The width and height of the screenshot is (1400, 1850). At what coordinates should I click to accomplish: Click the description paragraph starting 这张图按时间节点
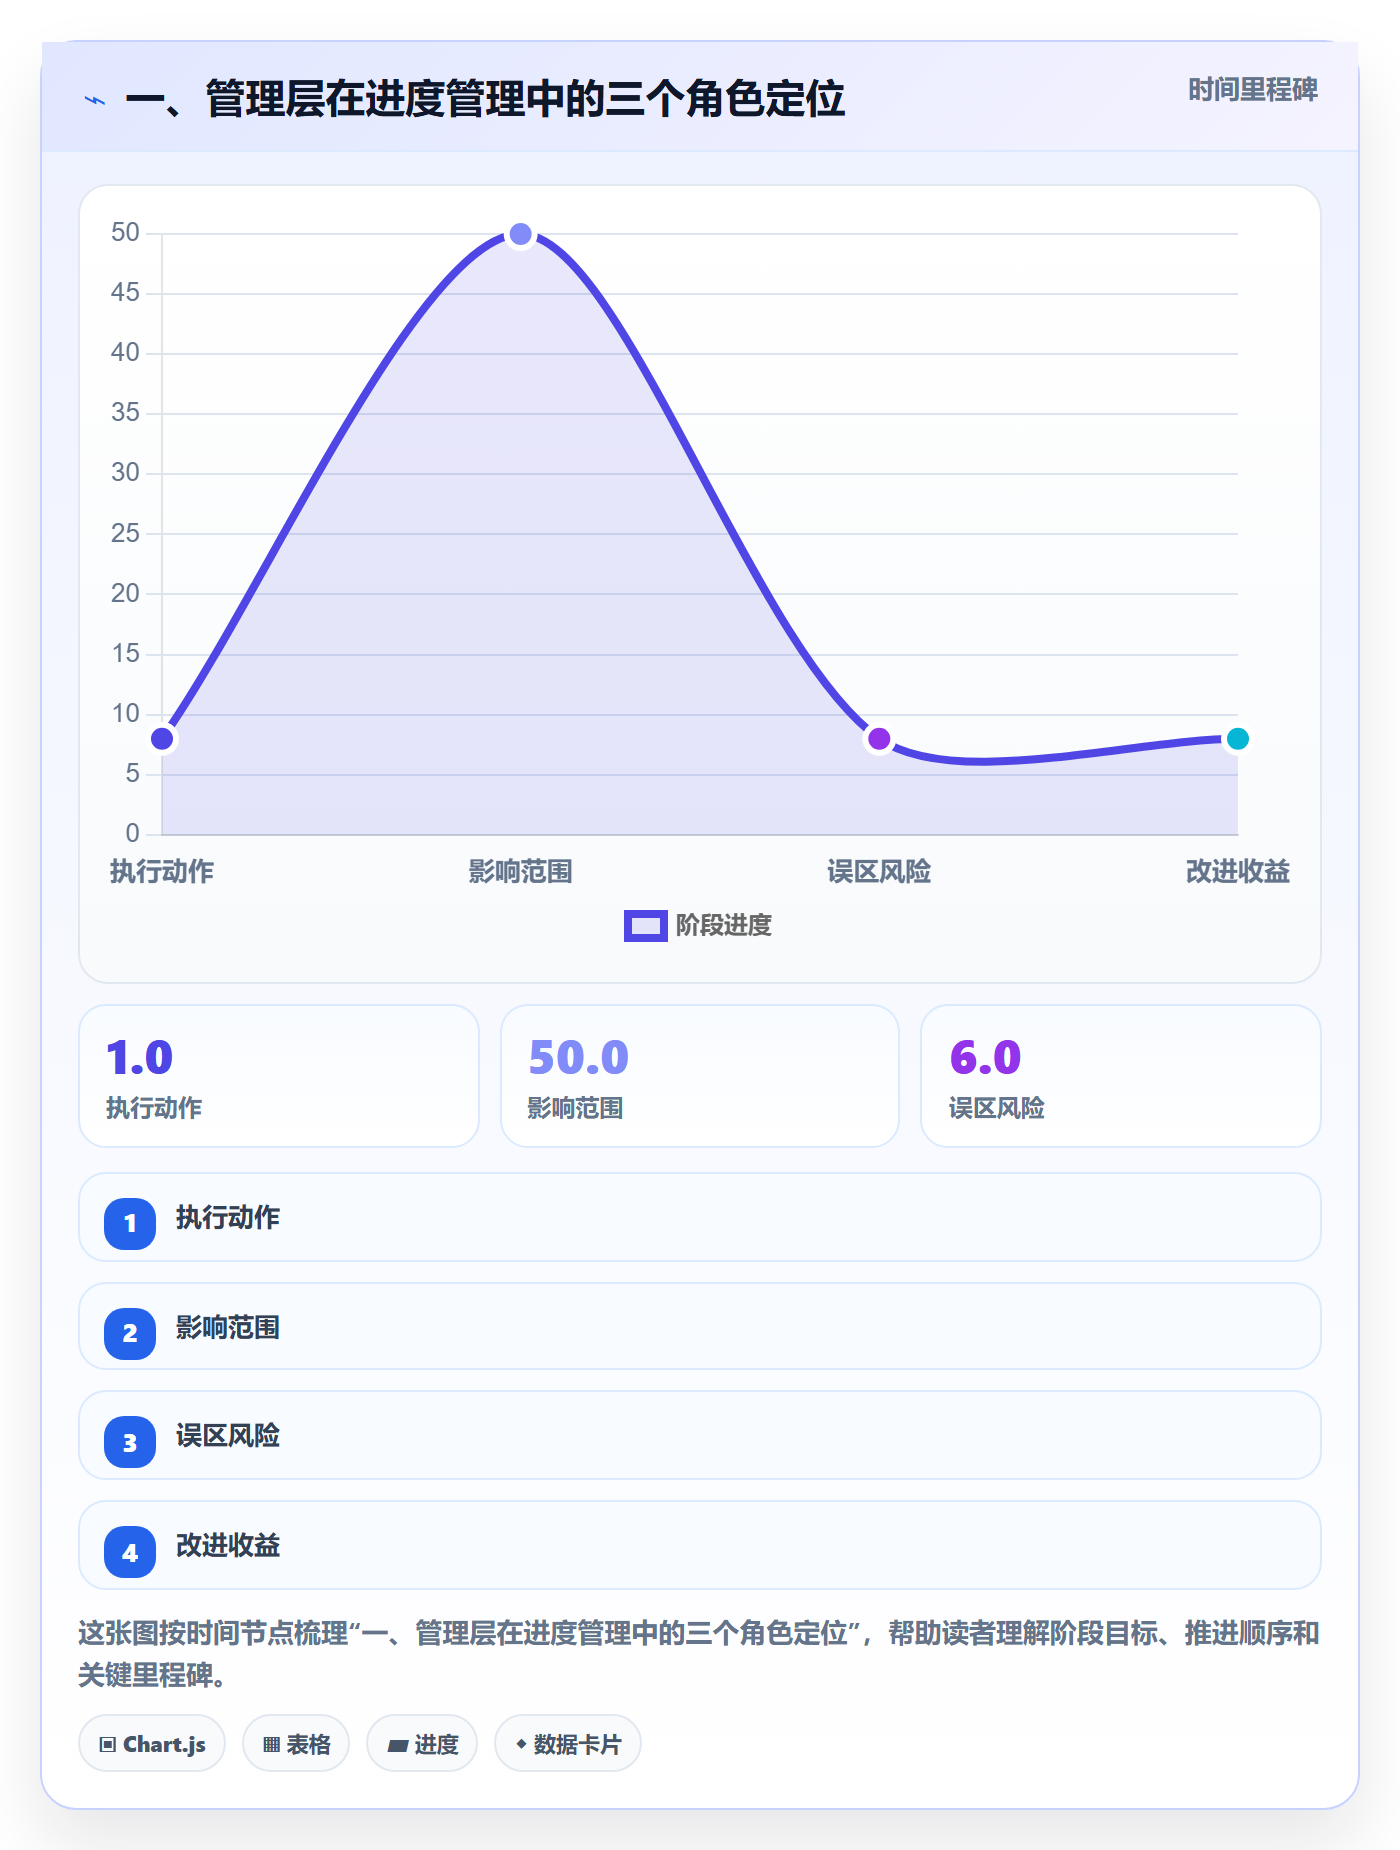coord(699,1654)
